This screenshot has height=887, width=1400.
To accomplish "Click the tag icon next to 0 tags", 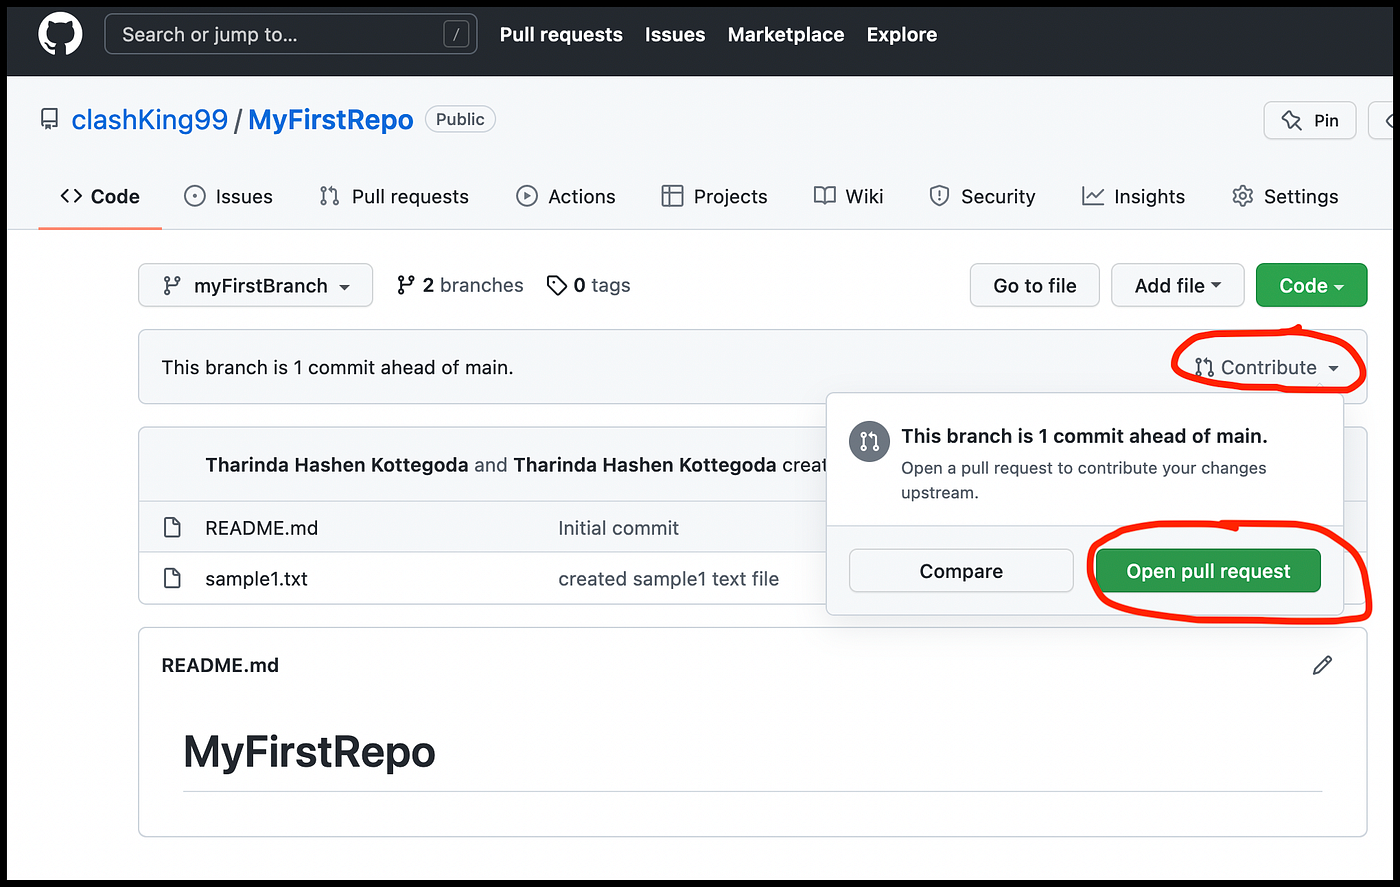I will [x=557, y=286].
